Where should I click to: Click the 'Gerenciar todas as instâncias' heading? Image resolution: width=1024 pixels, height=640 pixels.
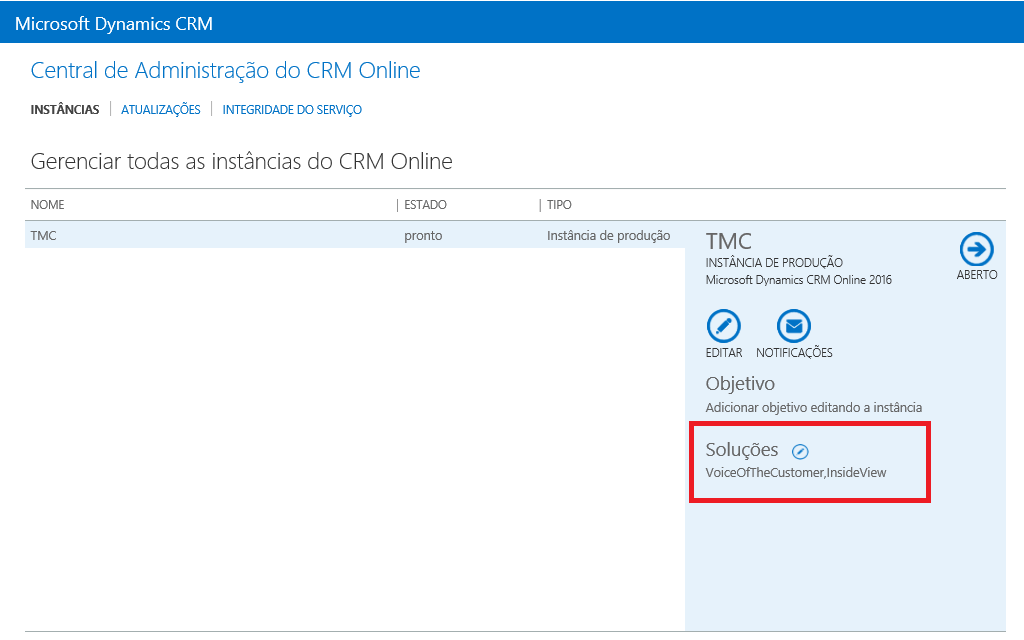point(241,161)
